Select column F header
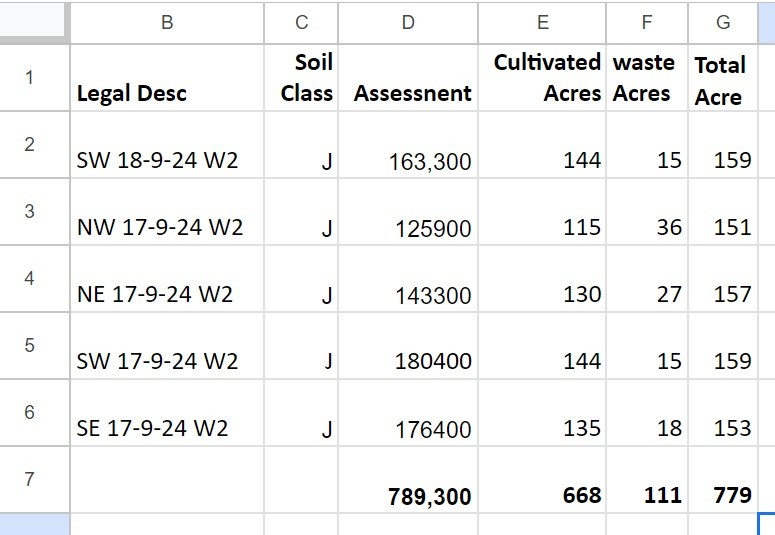775x535 pixels. pos(647,23)
